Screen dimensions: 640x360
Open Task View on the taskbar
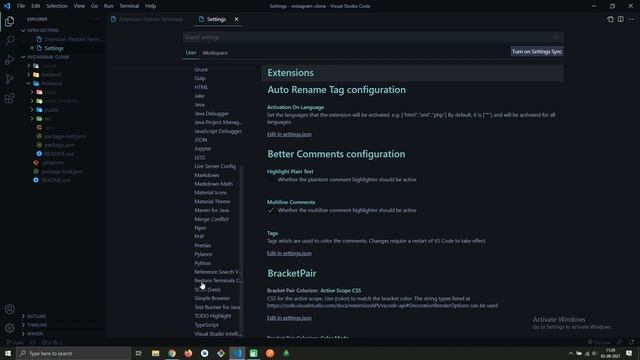(x=139, y=353)
